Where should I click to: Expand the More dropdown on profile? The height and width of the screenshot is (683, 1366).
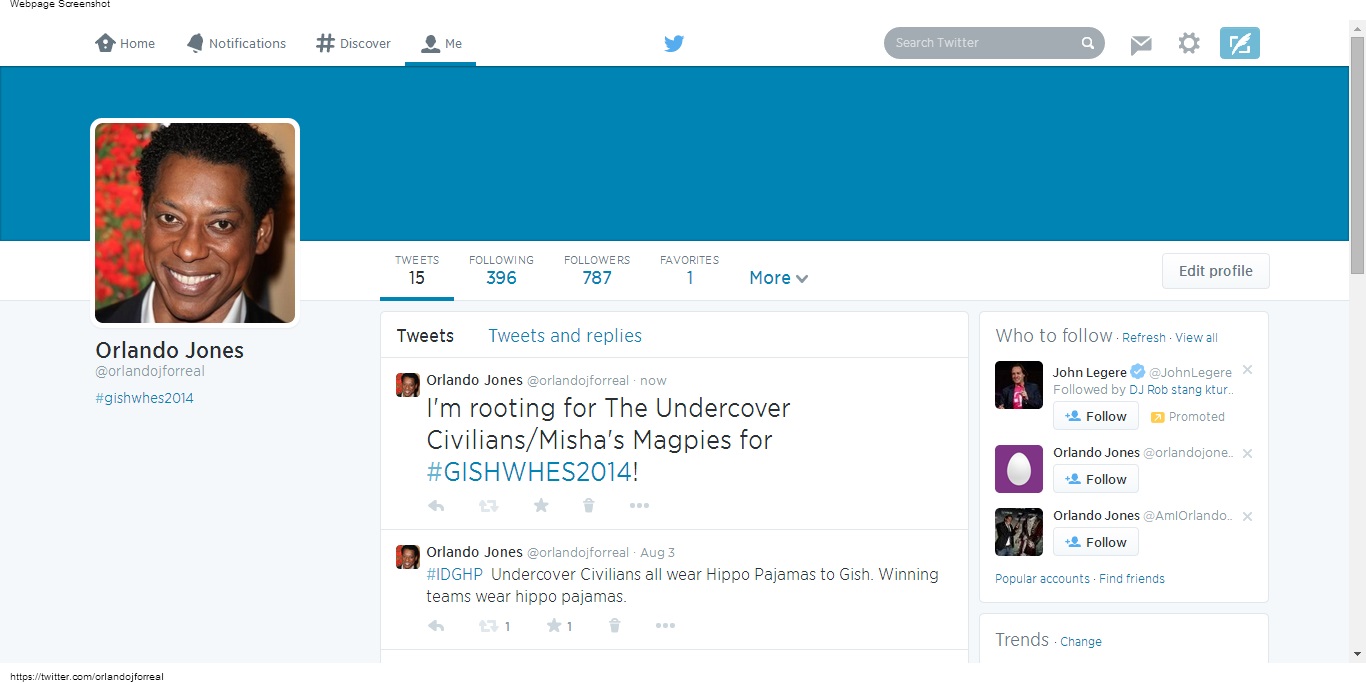[x=778, y=278]
